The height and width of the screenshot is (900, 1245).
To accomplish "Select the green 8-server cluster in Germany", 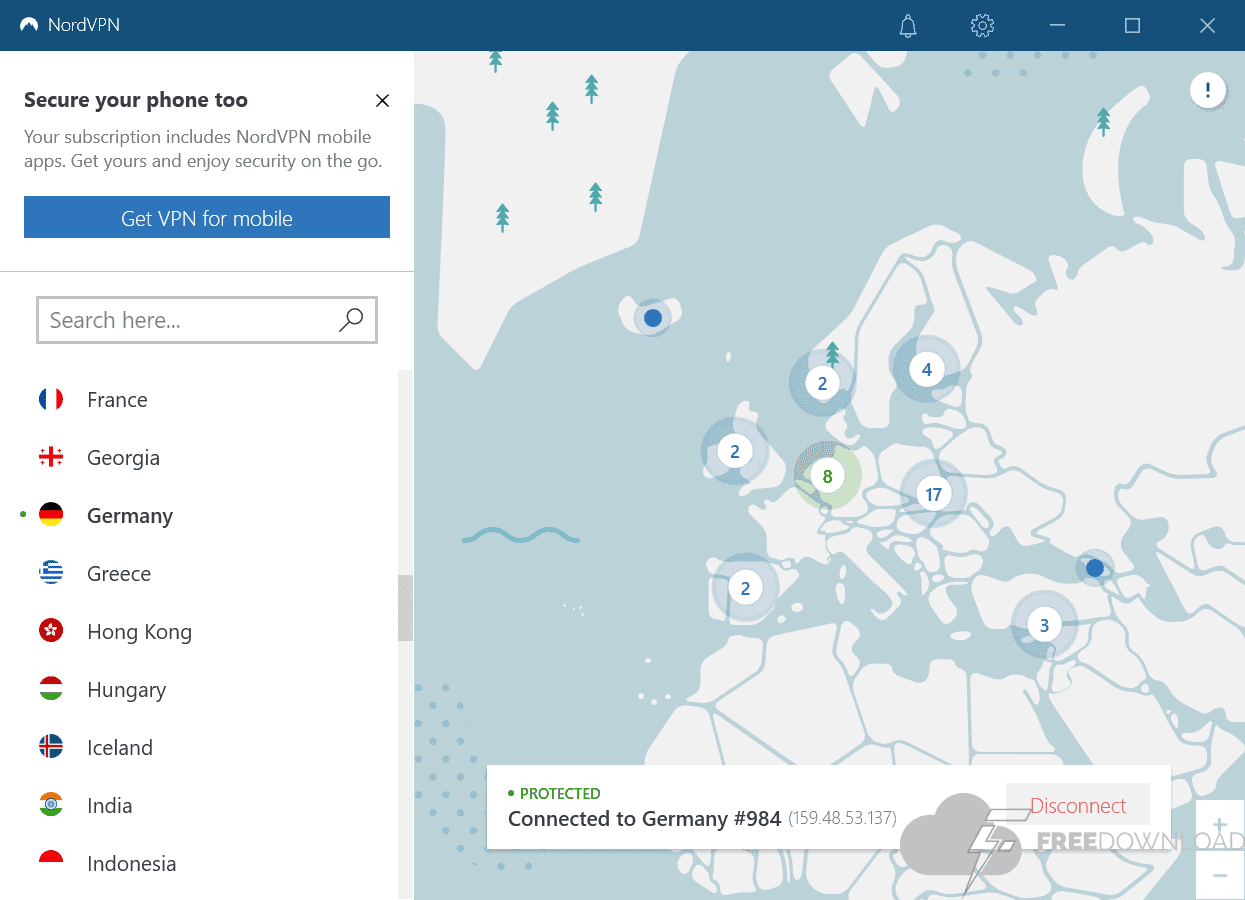I will [827, 477].
